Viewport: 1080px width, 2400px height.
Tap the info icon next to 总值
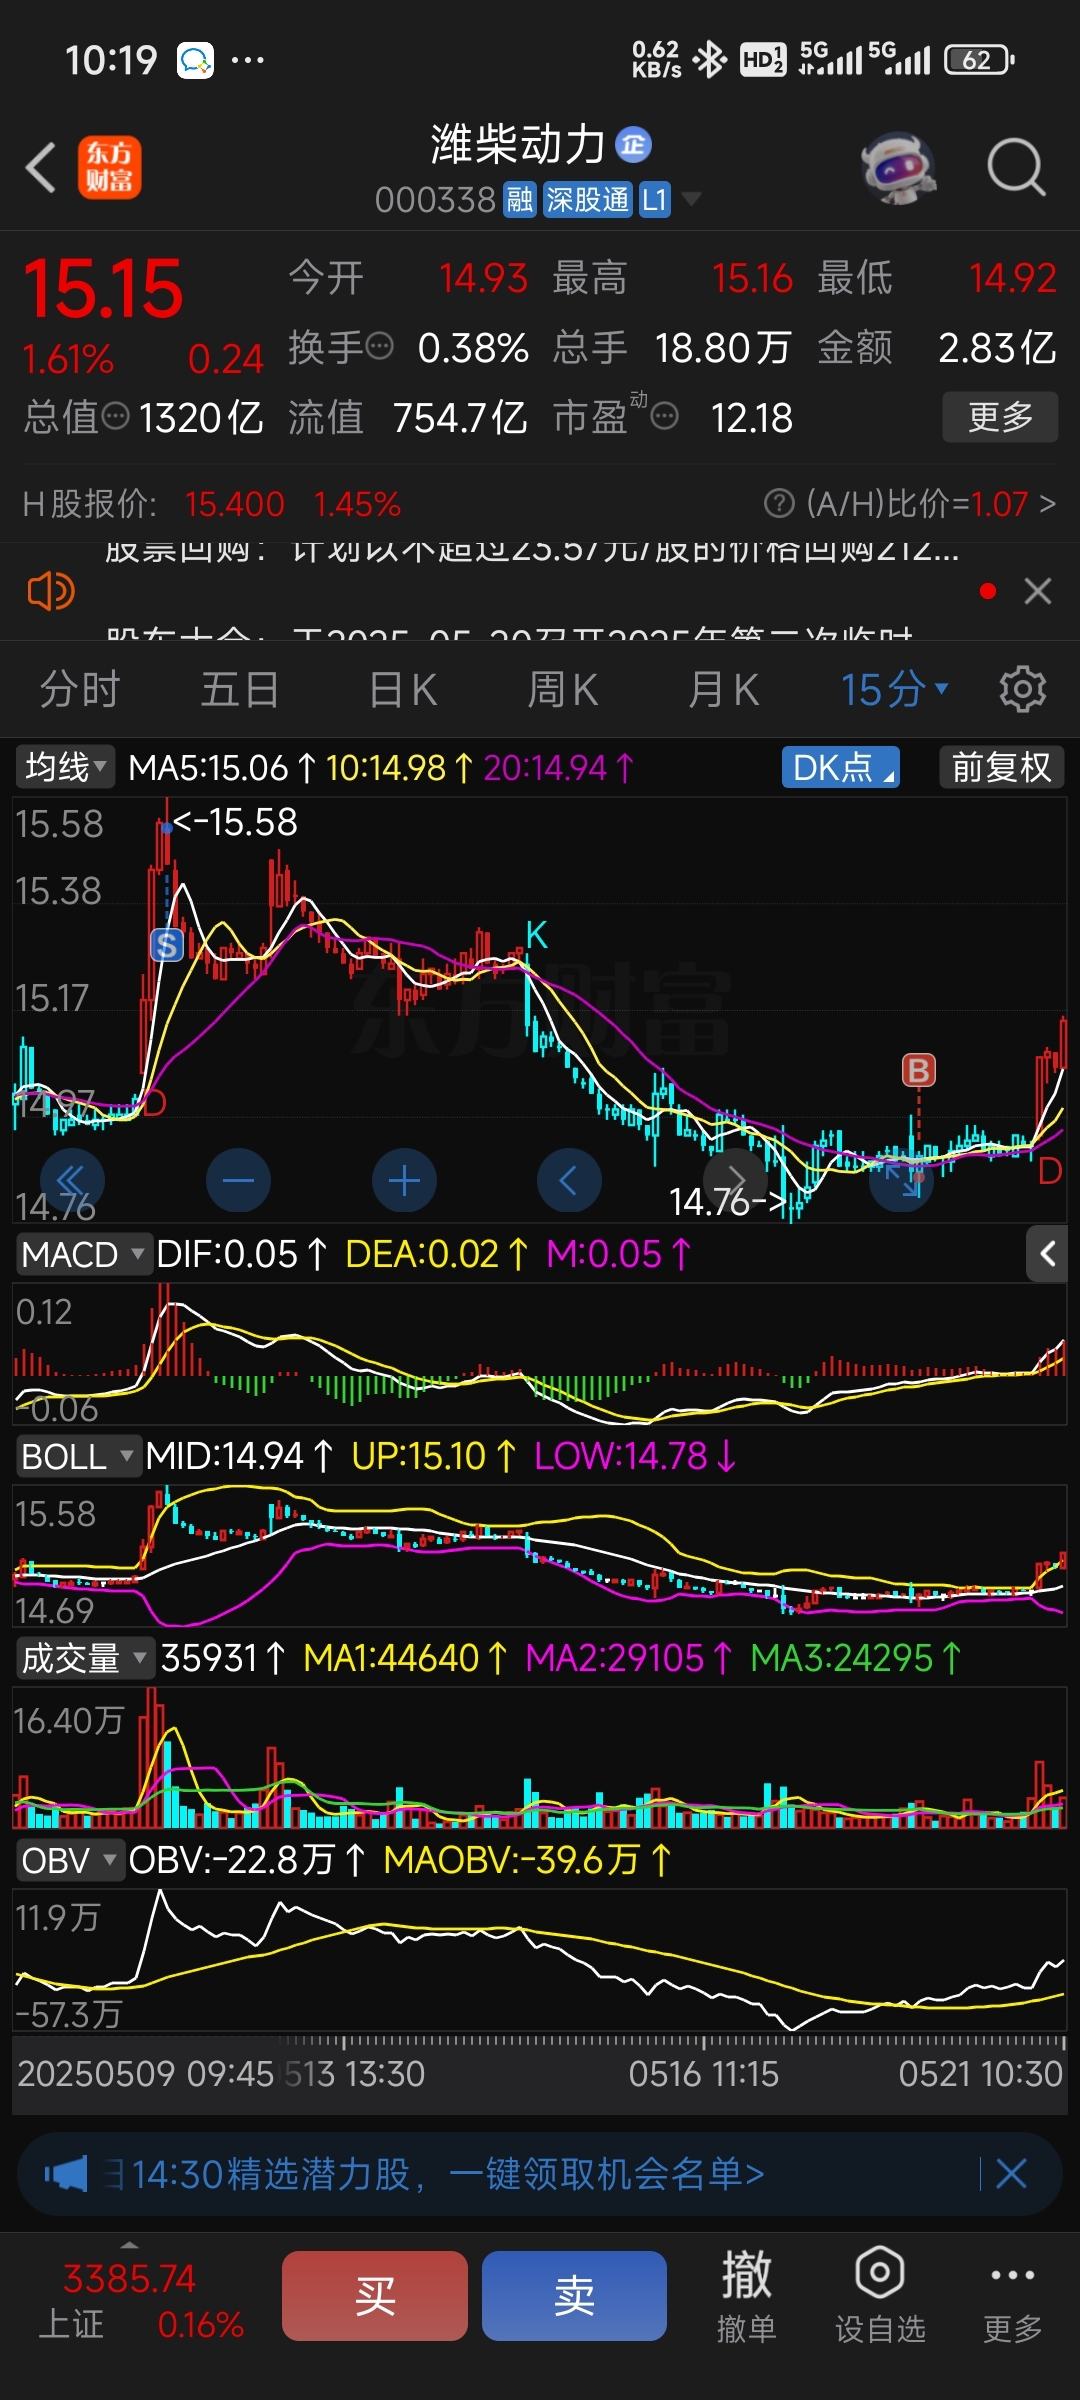tap(116, 416)
